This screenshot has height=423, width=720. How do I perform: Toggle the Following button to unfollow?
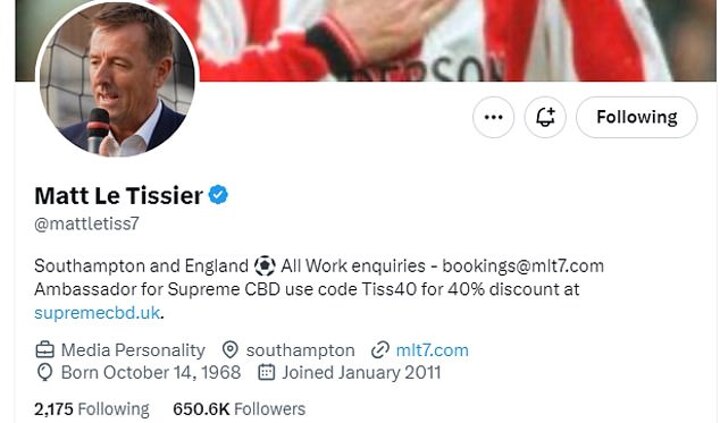coord(636,117)
